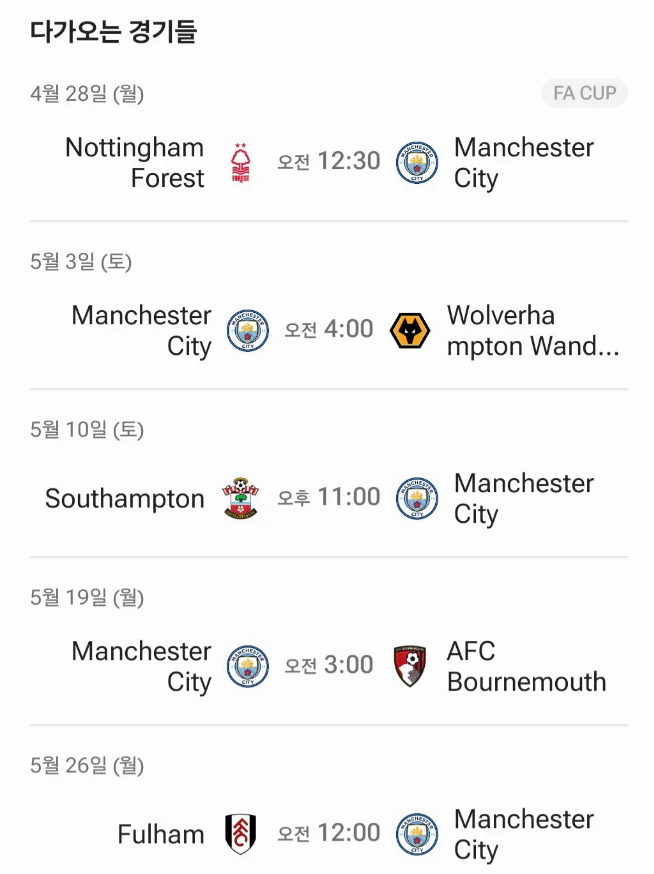Open the Nottingham Forest team name
The height and width of the screenshot is (874, 654).
pyautogui.click(x=134, y=163)
